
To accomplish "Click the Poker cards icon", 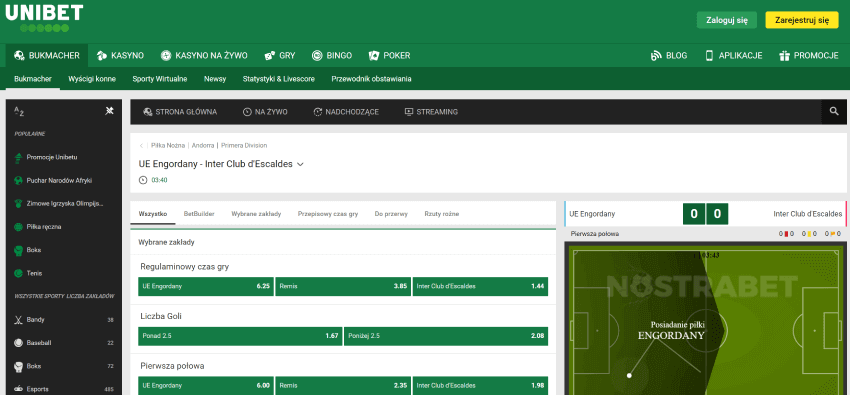I will click(x=374, y=55).
